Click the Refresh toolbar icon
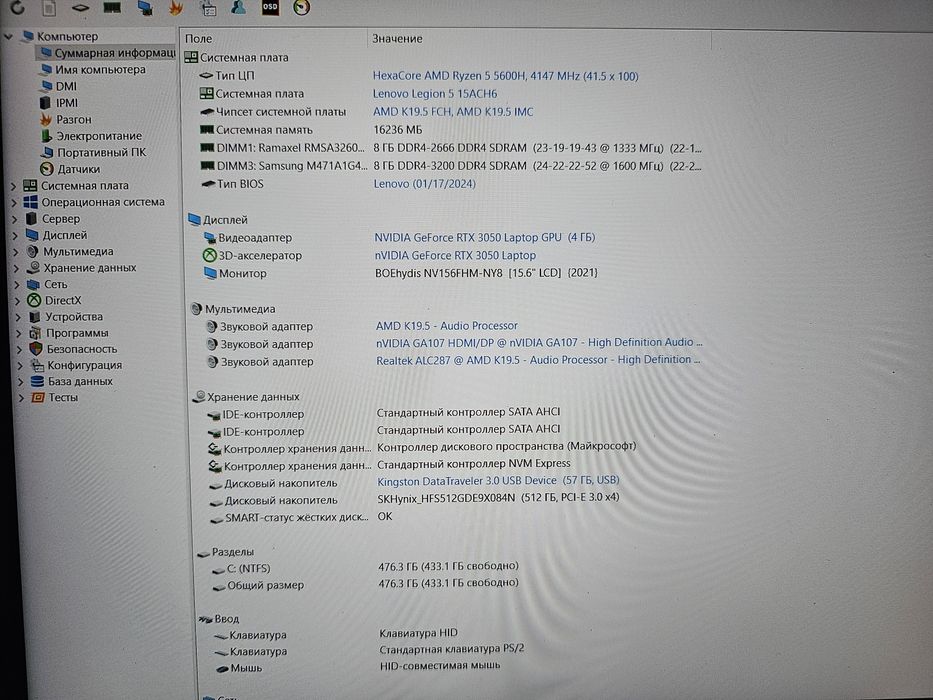The image size is (933, 700). click(x=18, y=7)
